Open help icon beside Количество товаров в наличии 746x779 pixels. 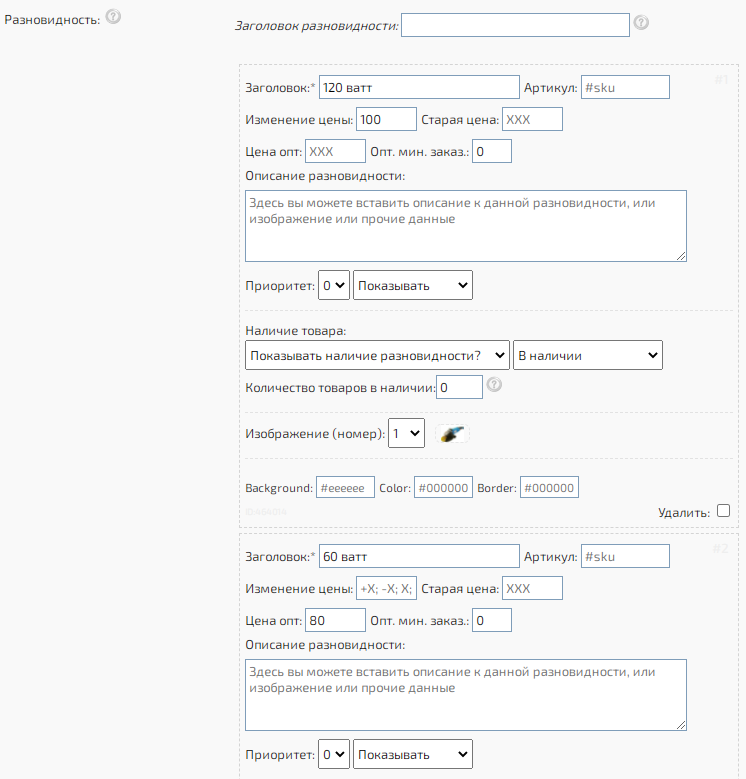(493, 386)
